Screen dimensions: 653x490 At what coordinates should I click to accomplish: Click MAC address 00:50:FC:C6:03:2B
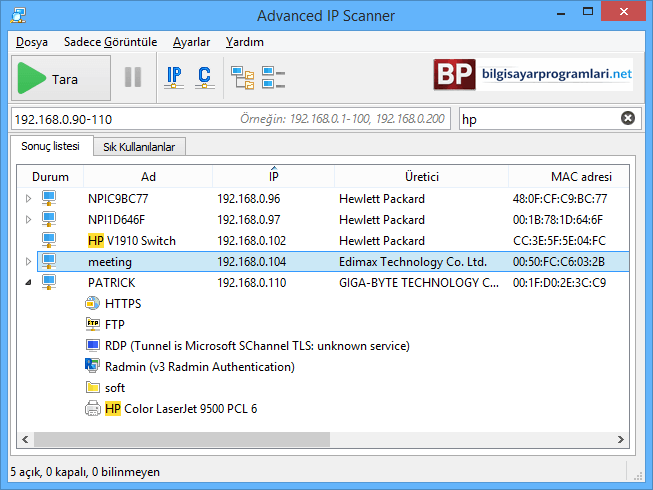pyautogui.click(x=558, y=262)
